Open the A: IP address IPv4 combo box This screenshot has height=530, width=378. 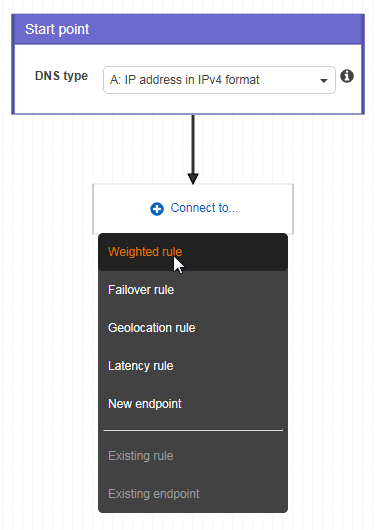219,80
